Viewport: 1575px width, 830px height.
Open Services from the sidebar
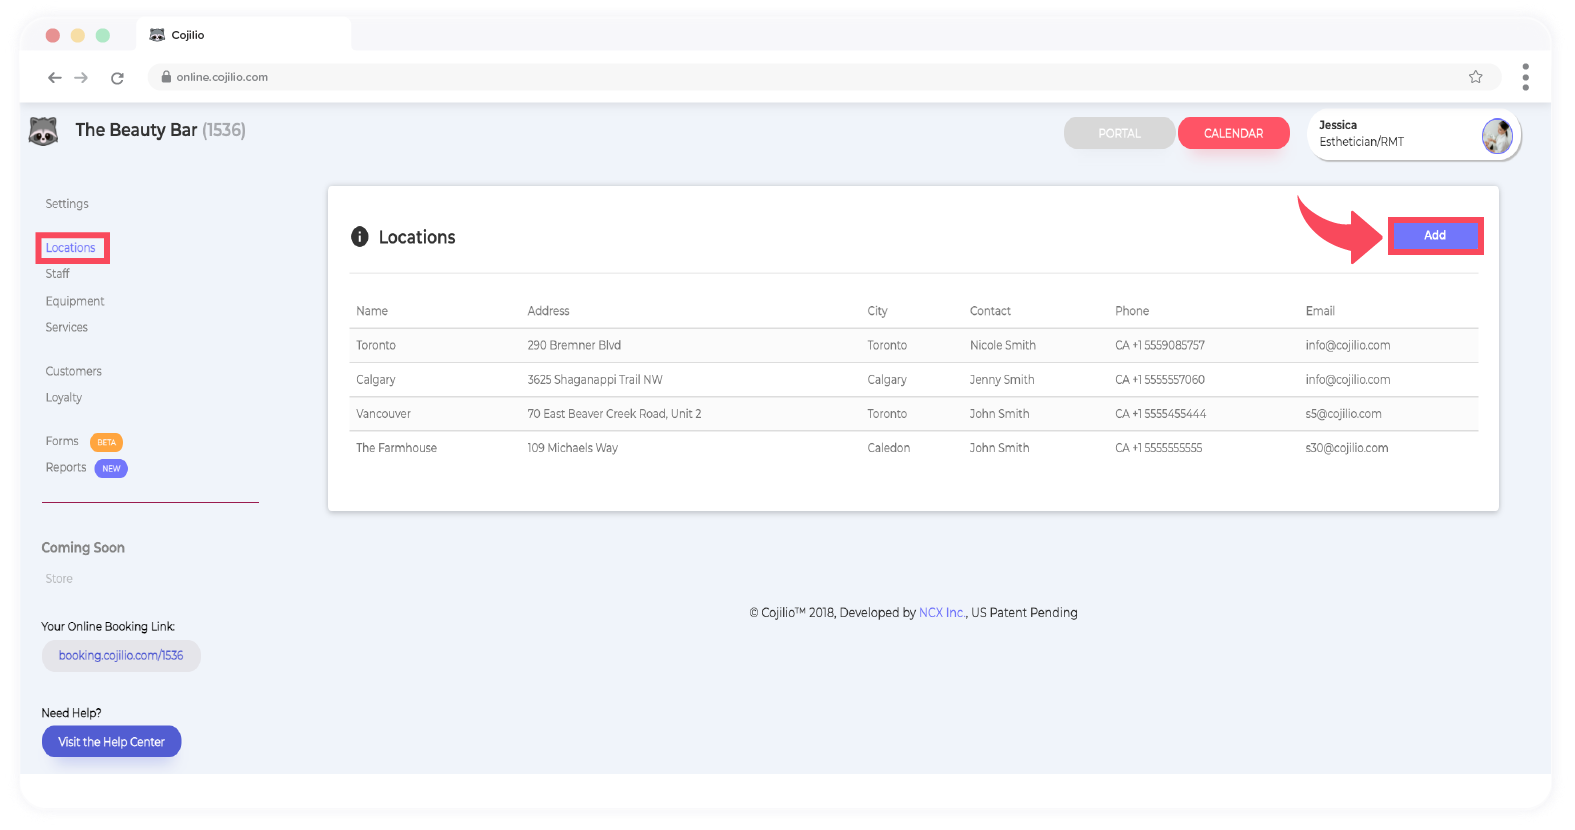[x=66, y=328]
